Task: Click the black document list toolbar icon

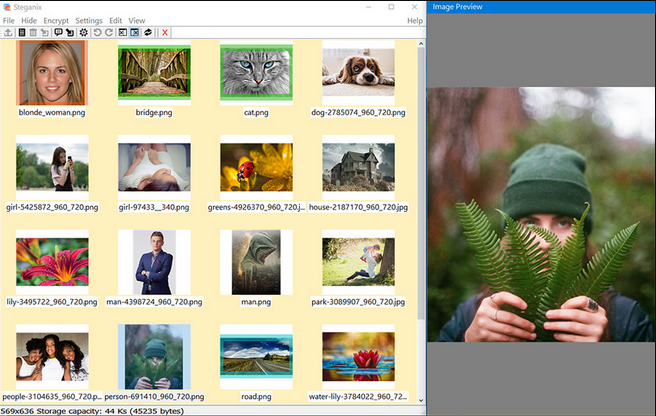Action: click(22, 33)
